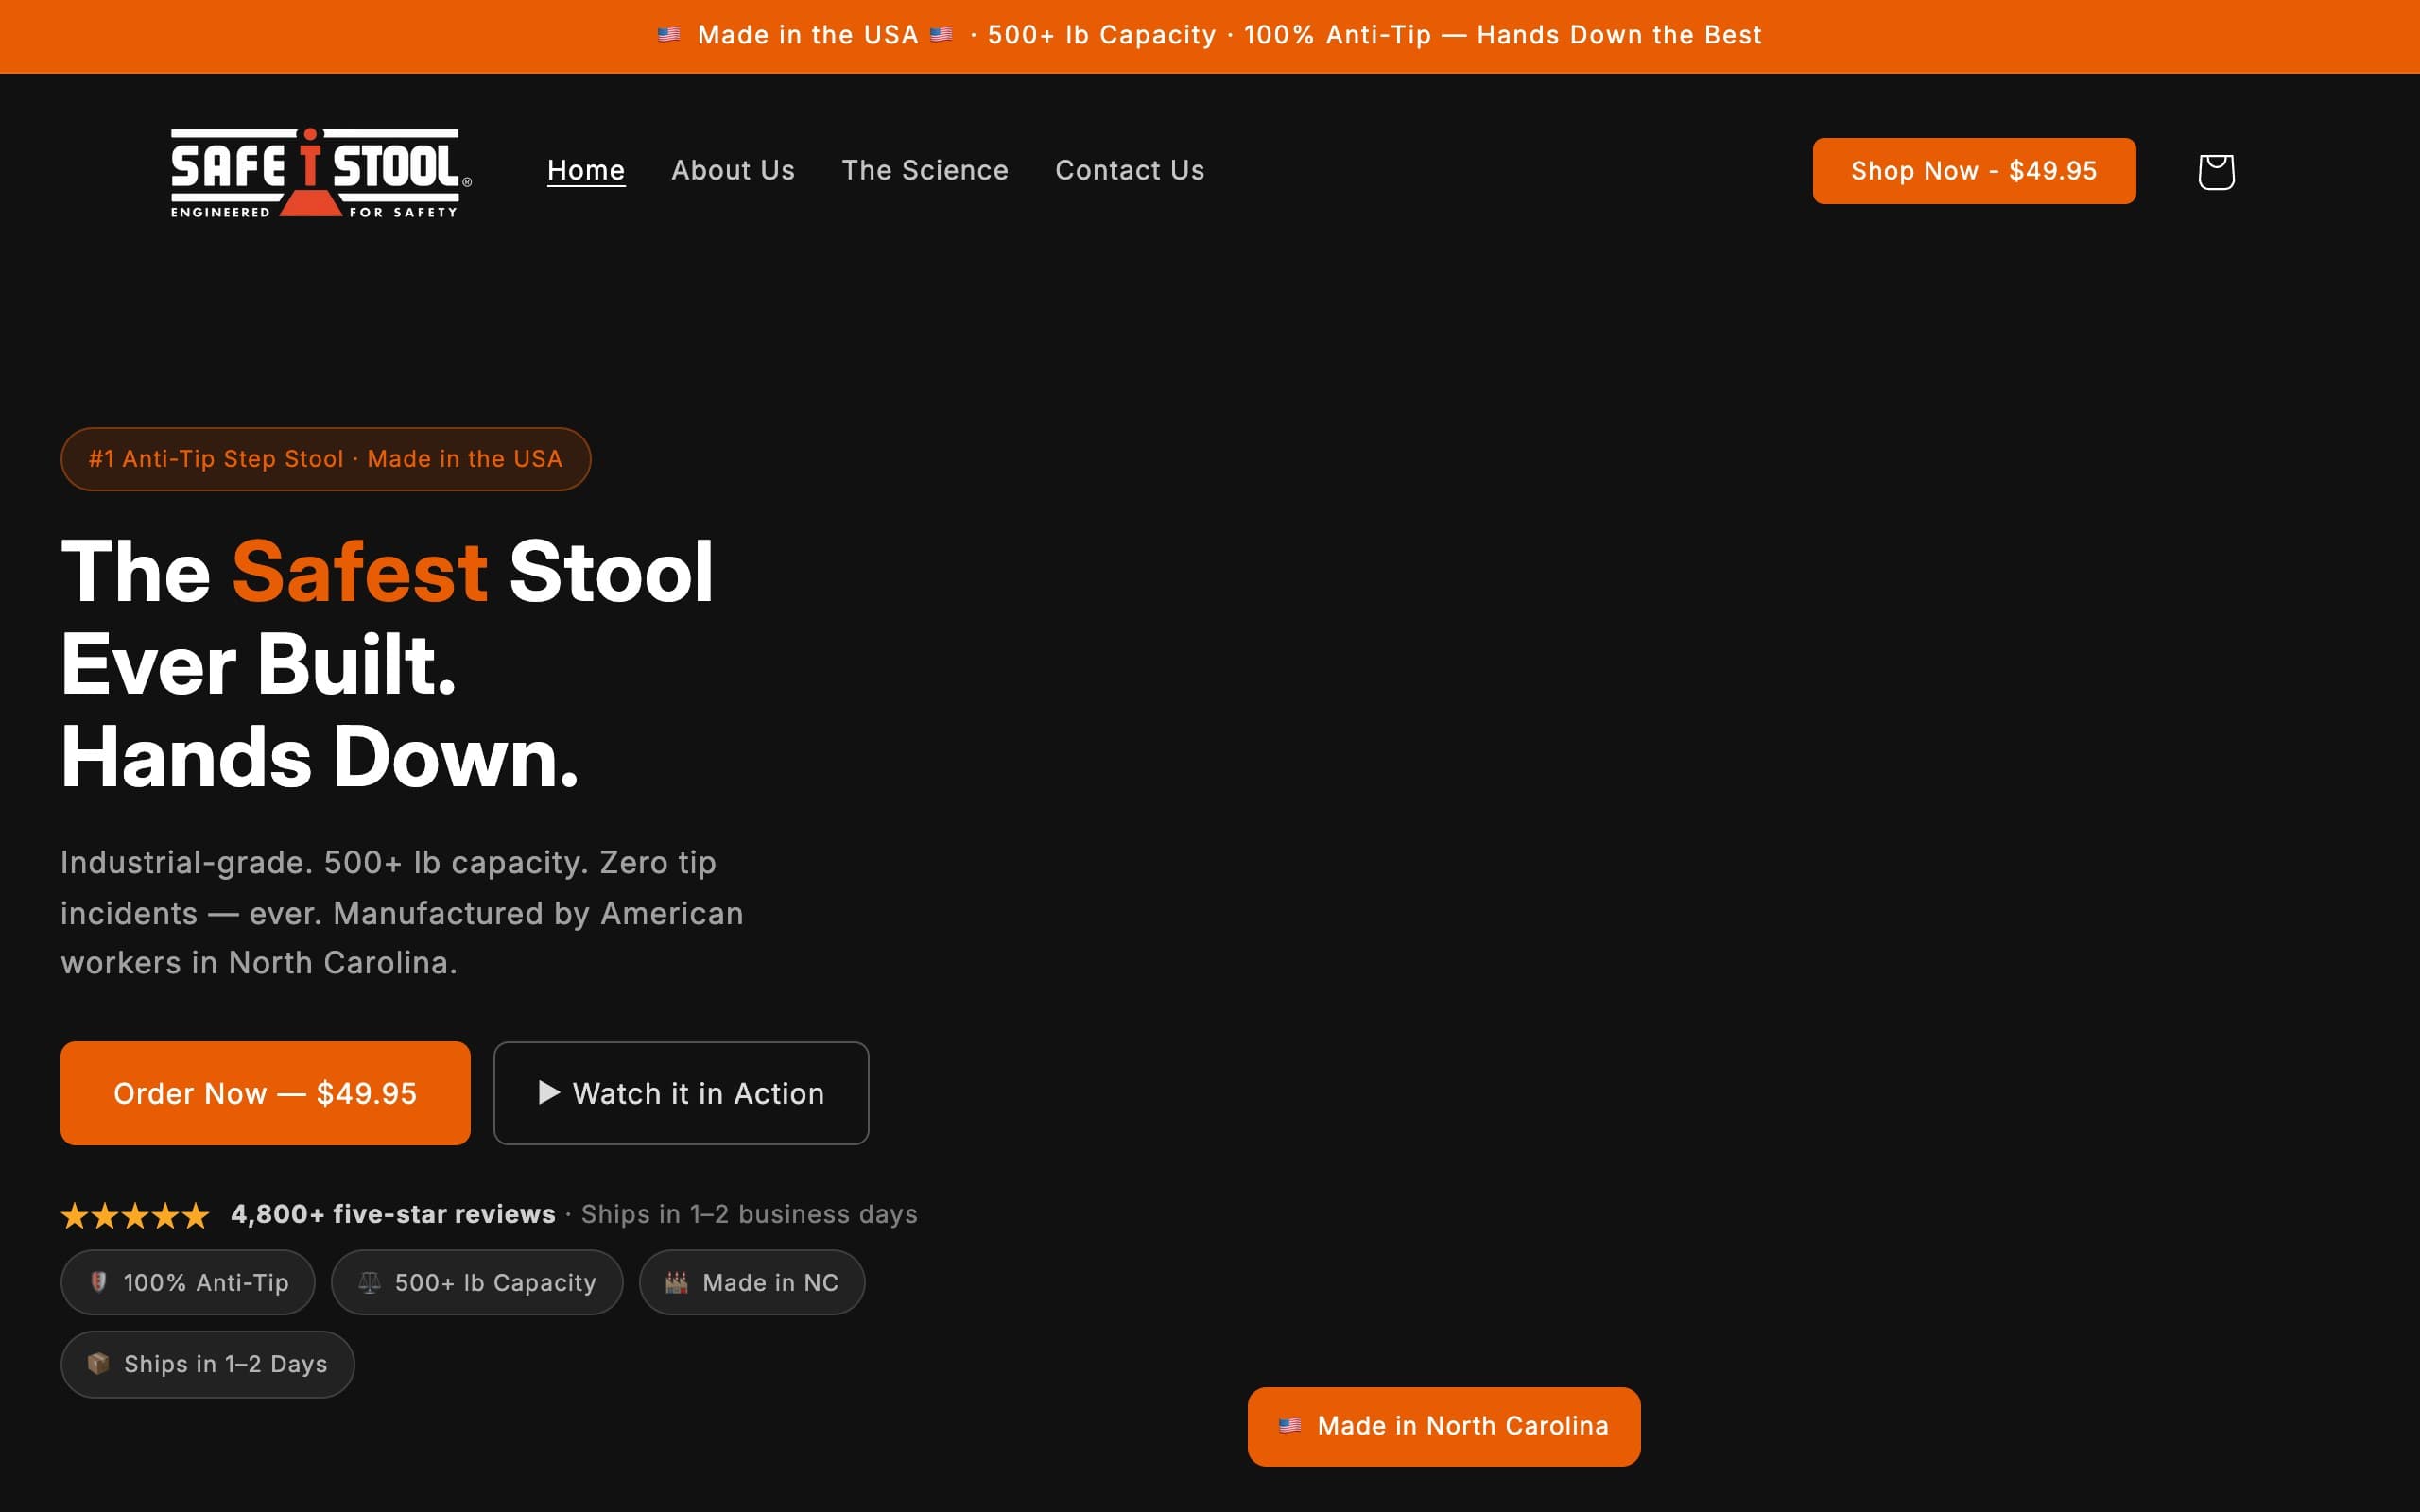Click 'Industrial-grade. 500+ lb capacity' paragraph
The width and height of the screenshot is (2420, 1512).
(x=402, y=912)
